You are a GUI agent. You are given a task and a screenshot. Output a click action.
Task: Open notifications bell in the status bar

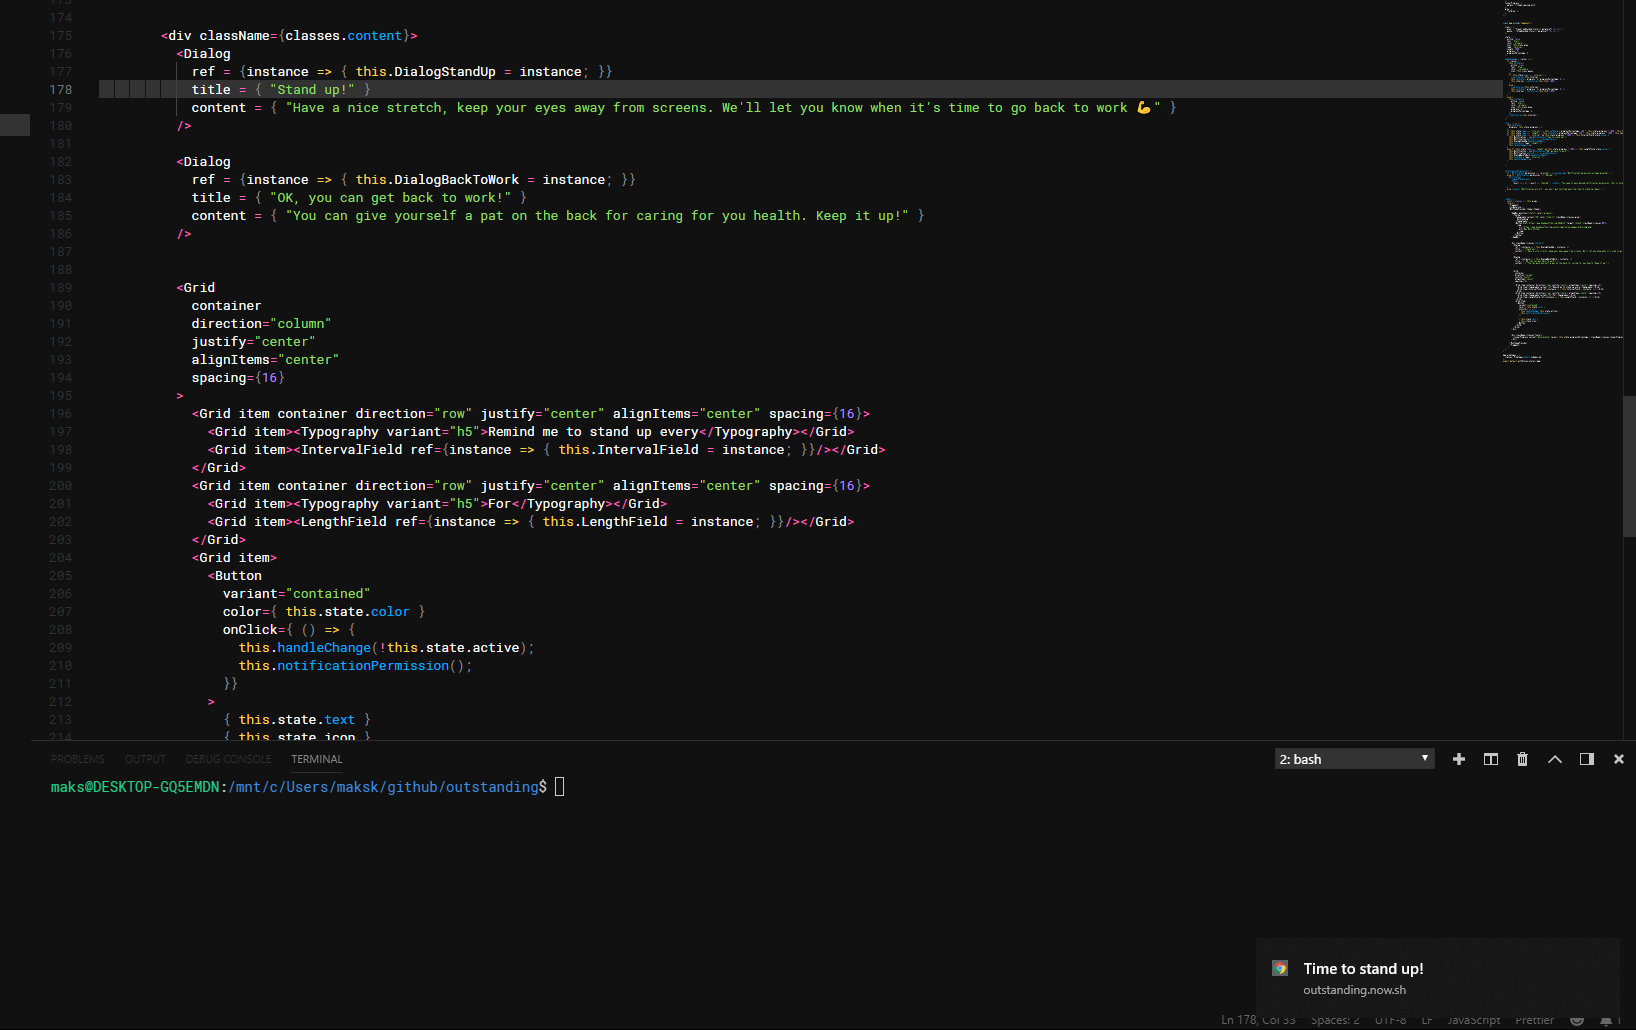pyautogui.click(x=1606, y=1021)
